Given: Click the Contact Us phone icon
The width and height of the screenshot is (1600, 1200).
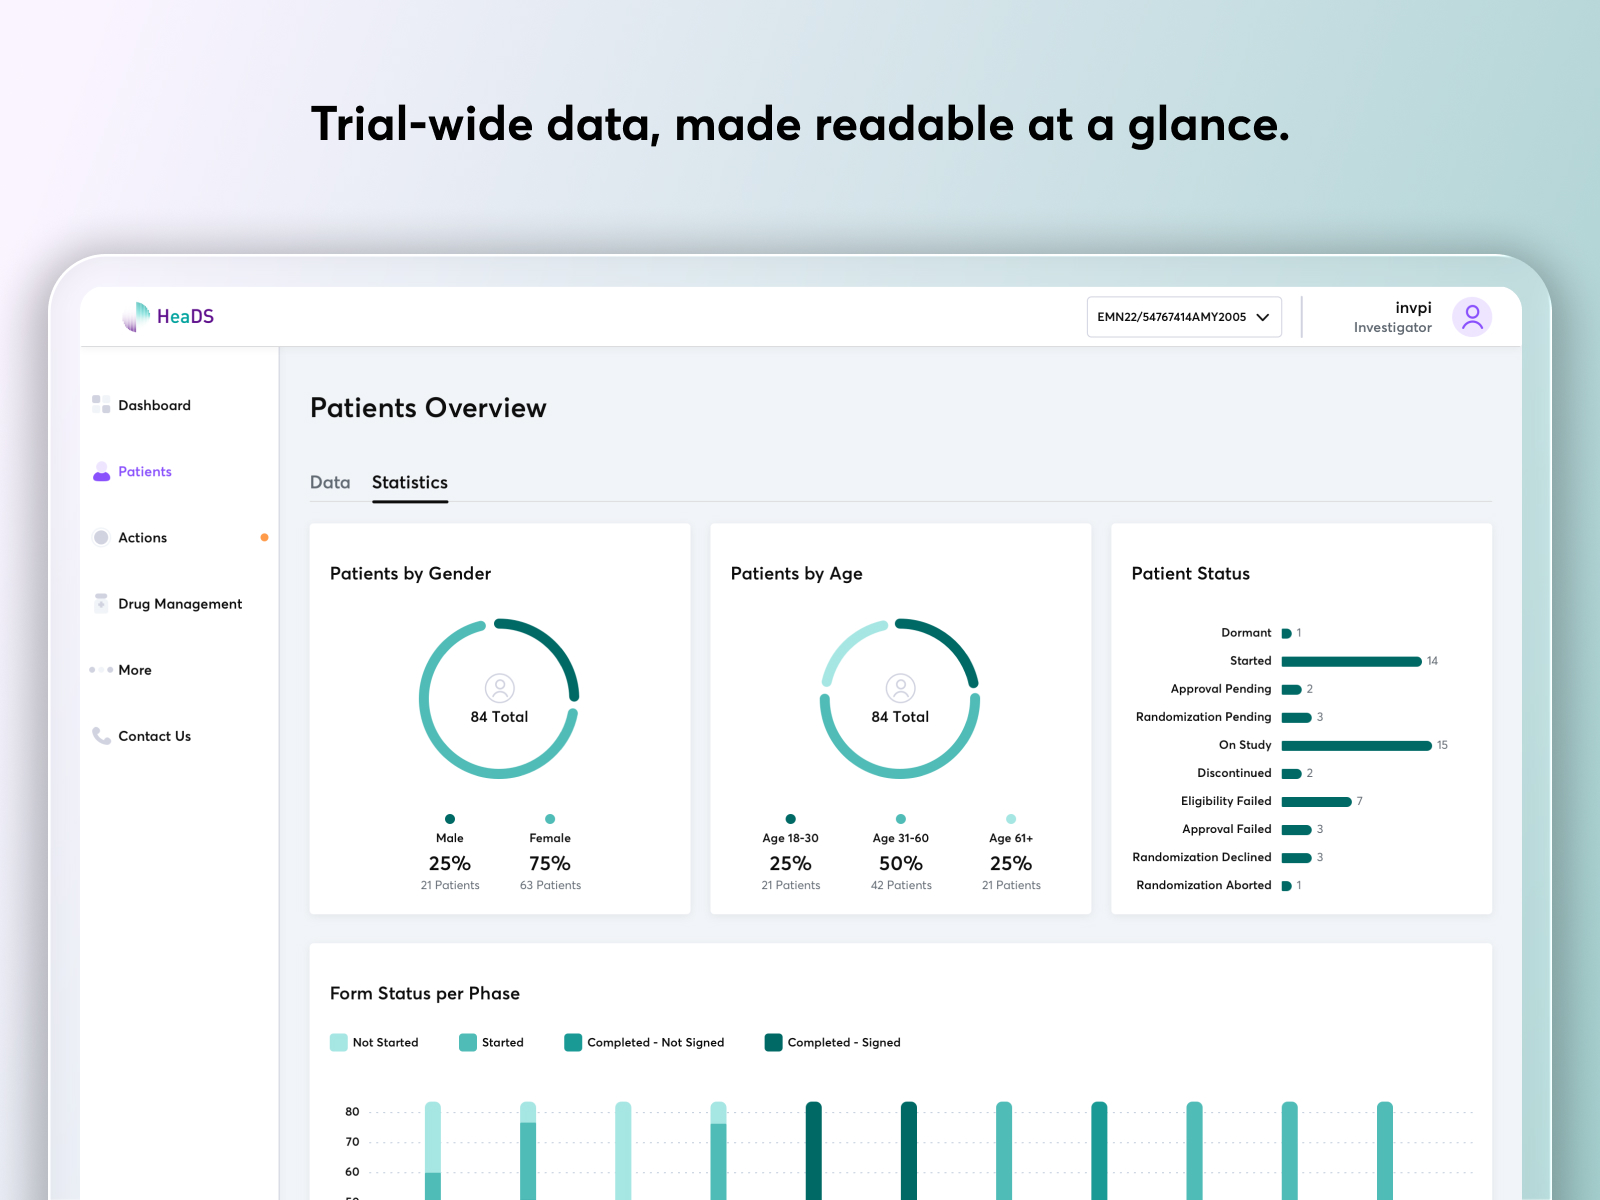Looking at the screenshot, I should coord(101,735).
